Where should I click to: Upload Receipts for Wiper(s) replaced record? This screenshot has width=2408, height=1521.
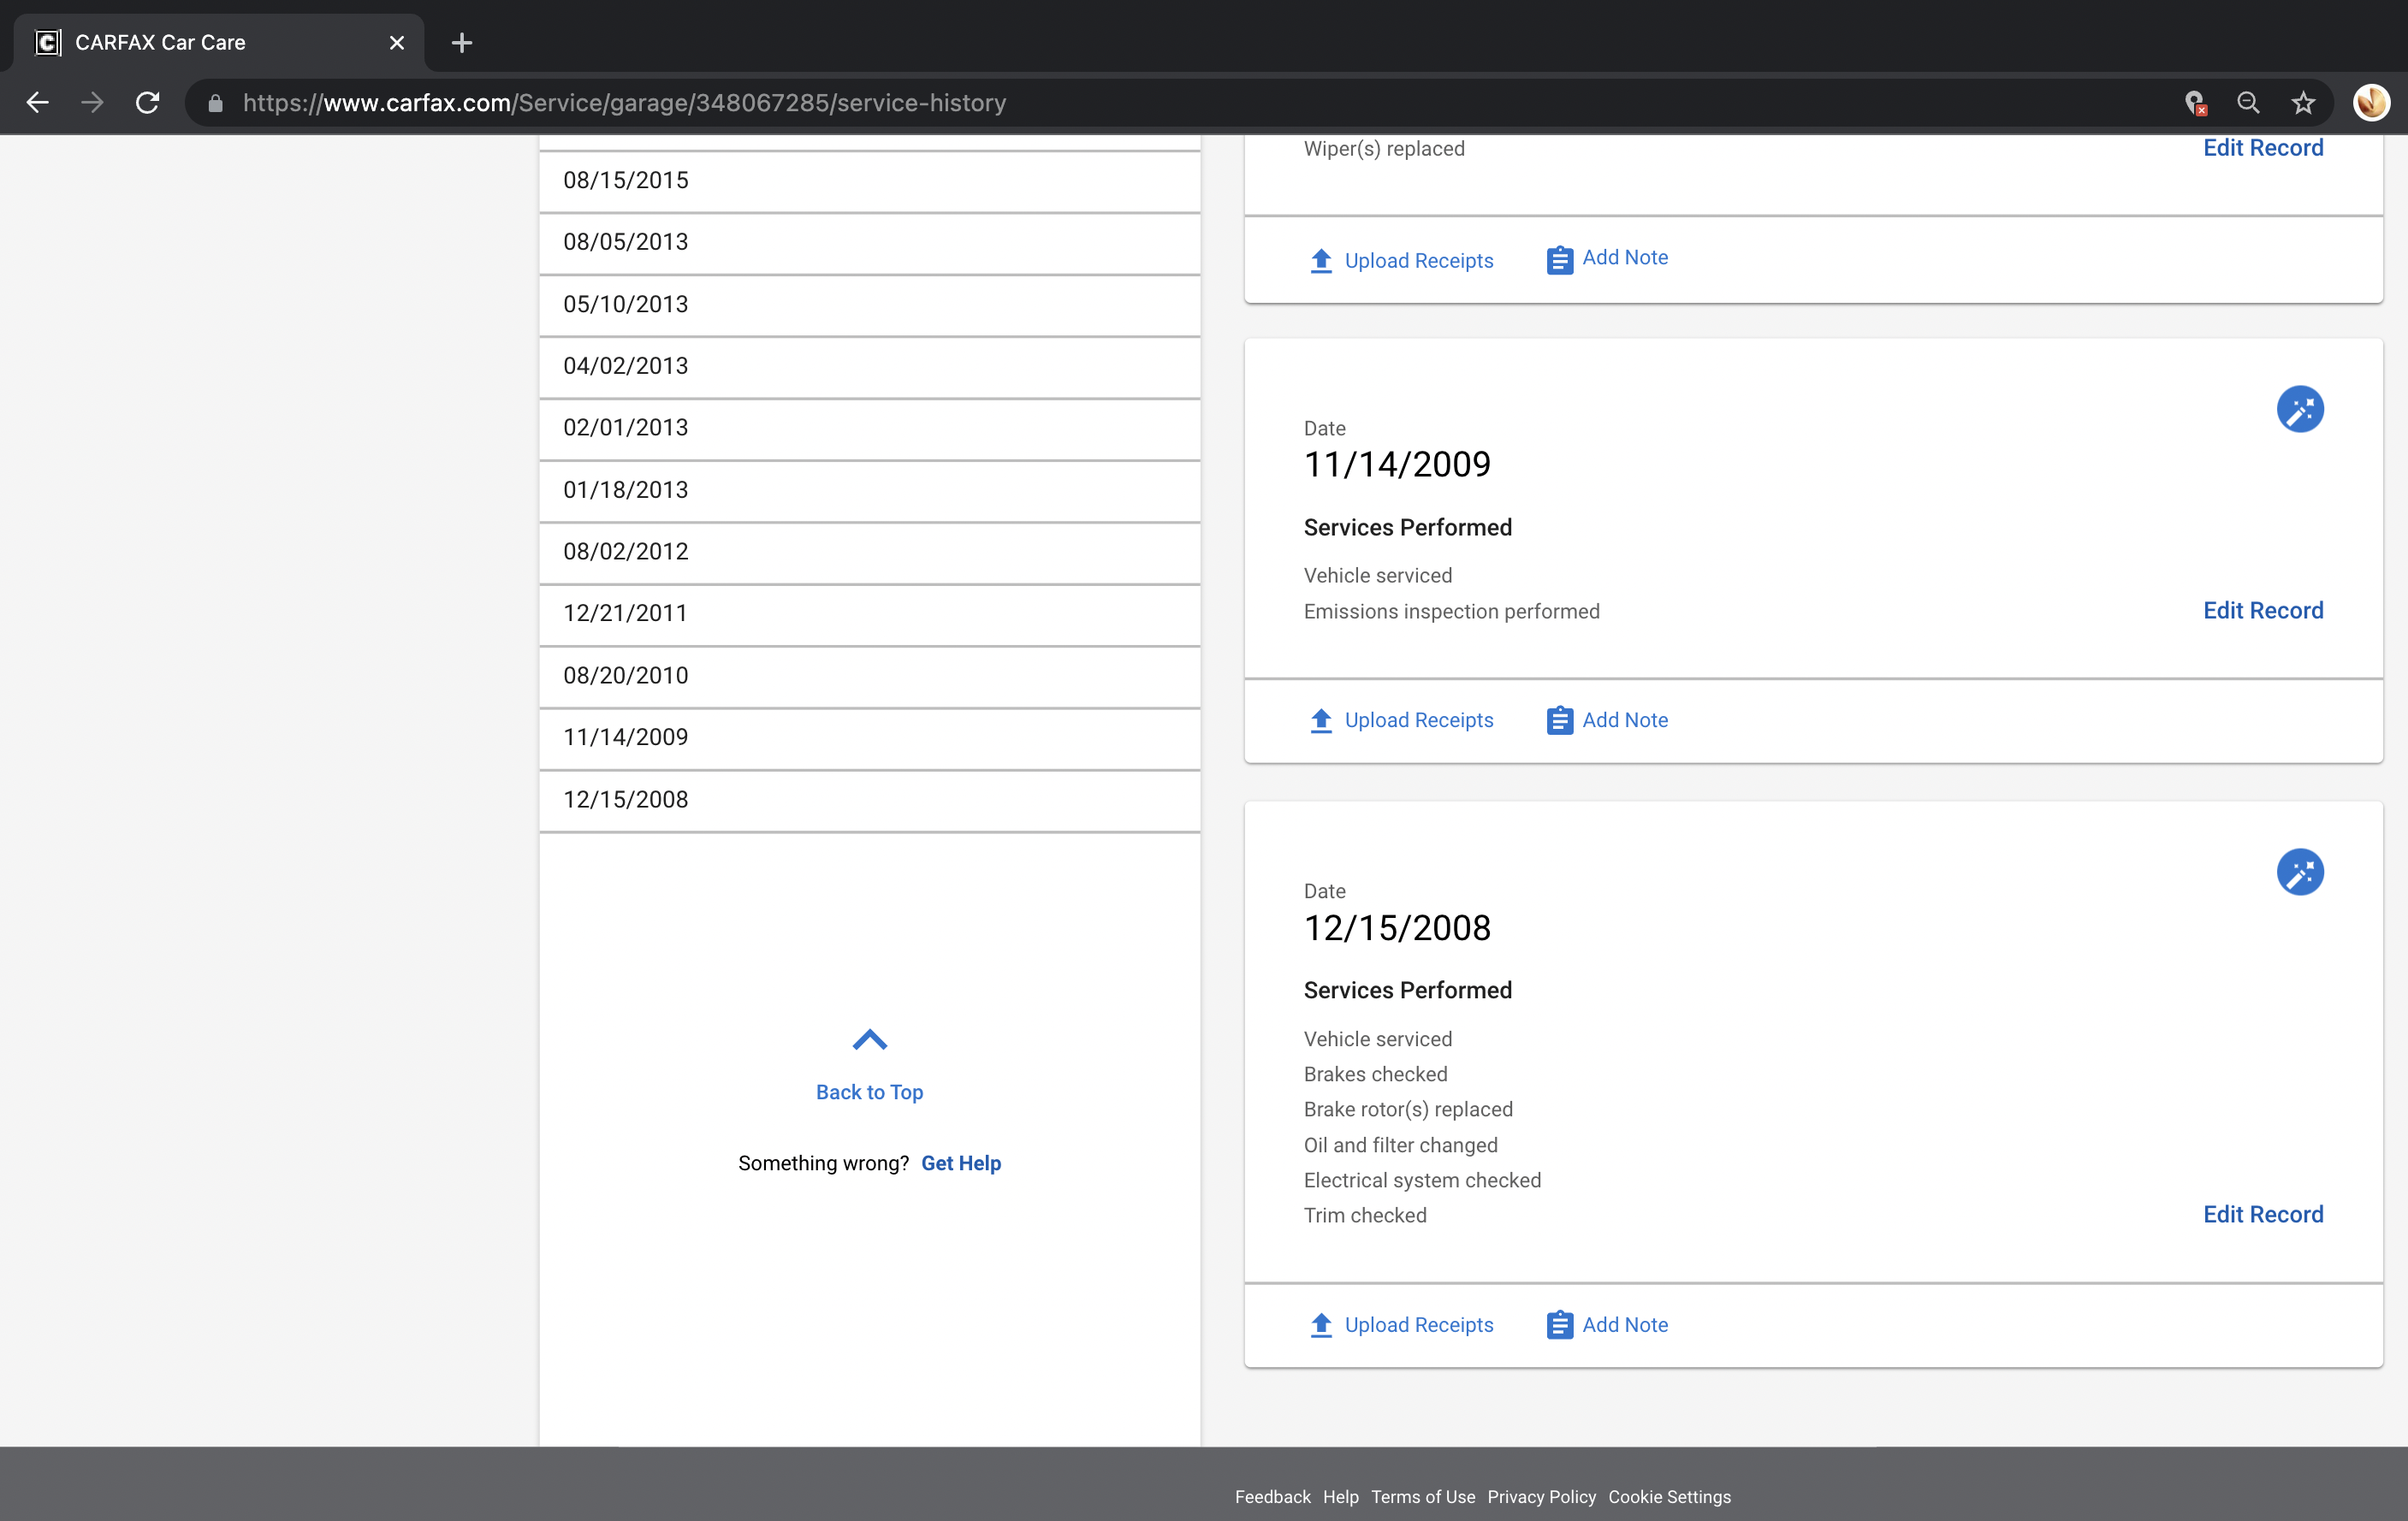point(1418,261)
